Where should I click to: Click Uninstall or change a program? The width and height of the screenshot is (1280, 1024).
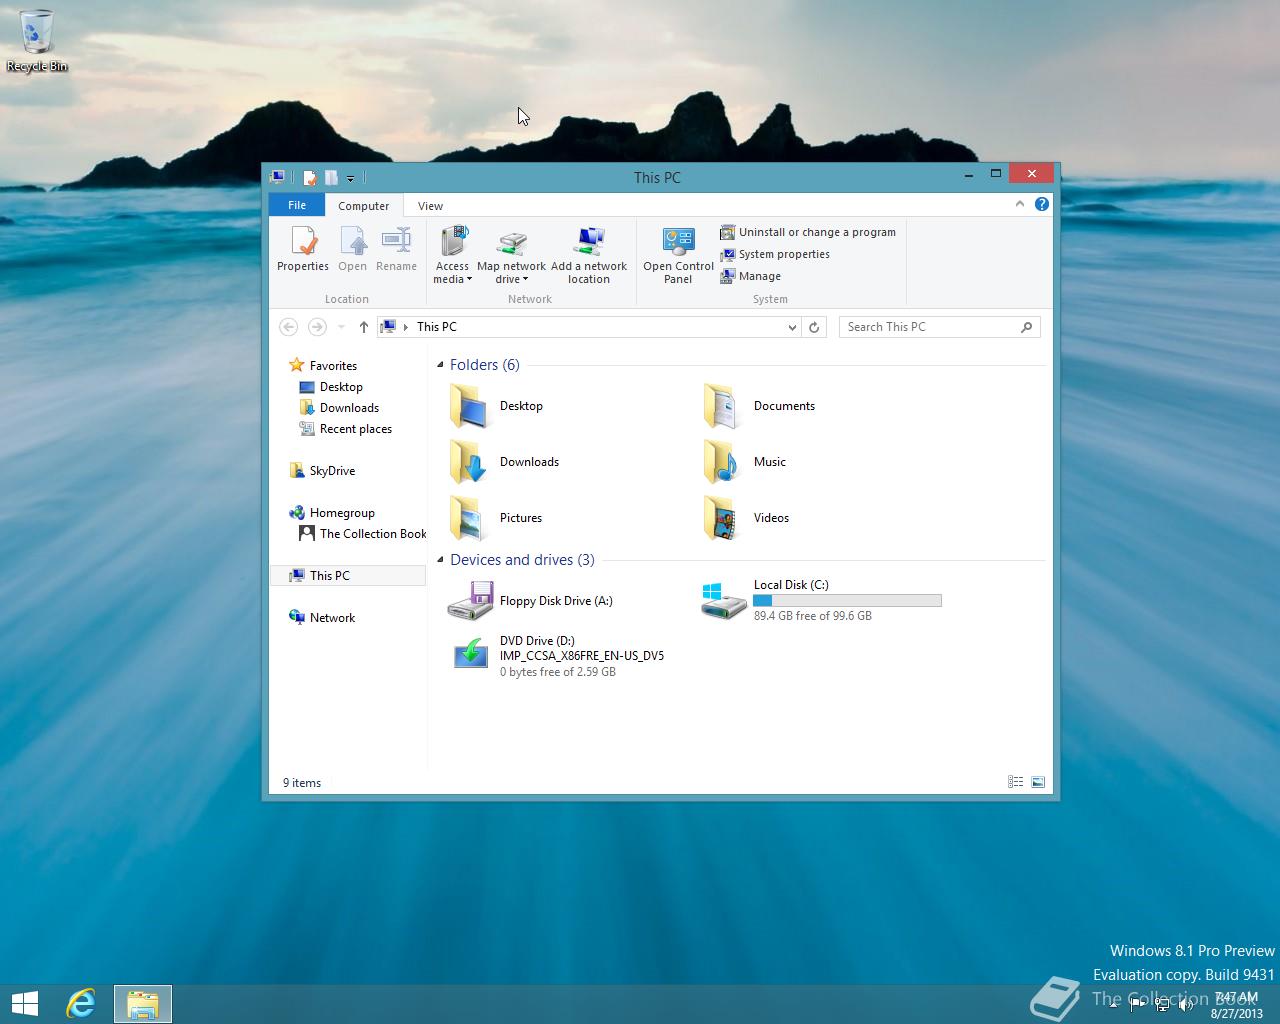click(808, 232)
